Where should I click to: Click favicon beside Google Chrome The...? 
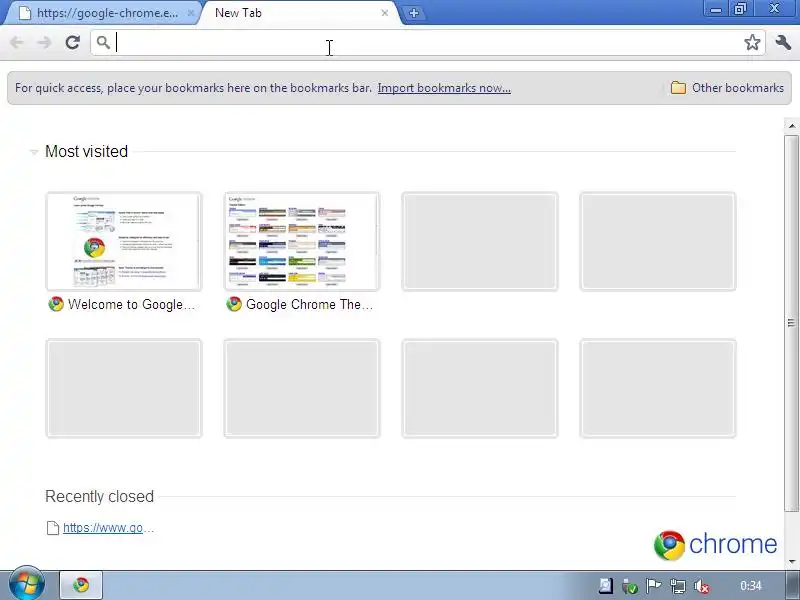[234, 304]
